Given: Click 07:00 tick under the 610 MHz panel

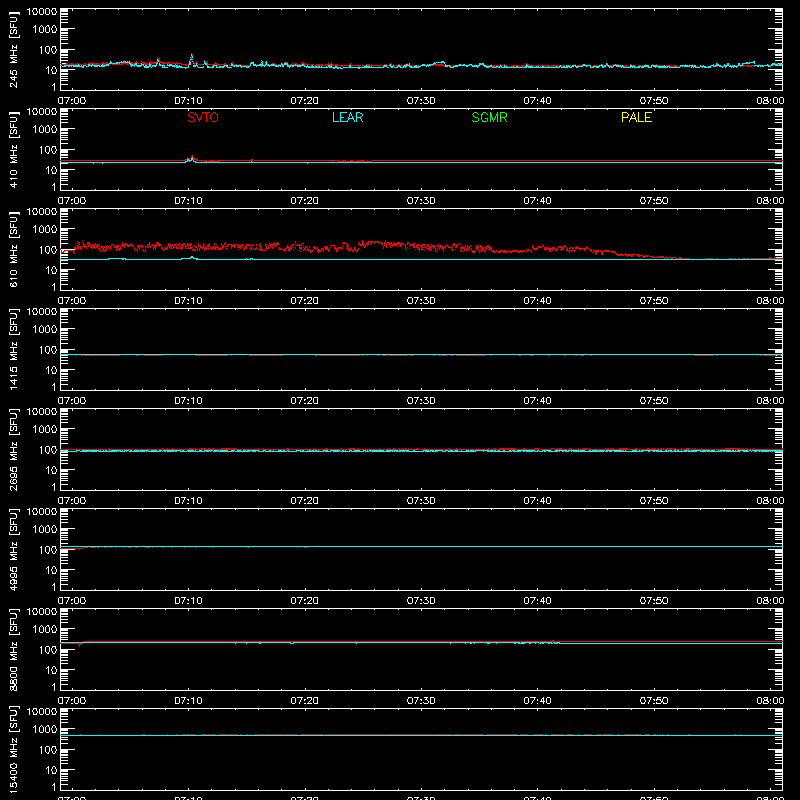Looking at the screenshot, I should click(72, 301).
